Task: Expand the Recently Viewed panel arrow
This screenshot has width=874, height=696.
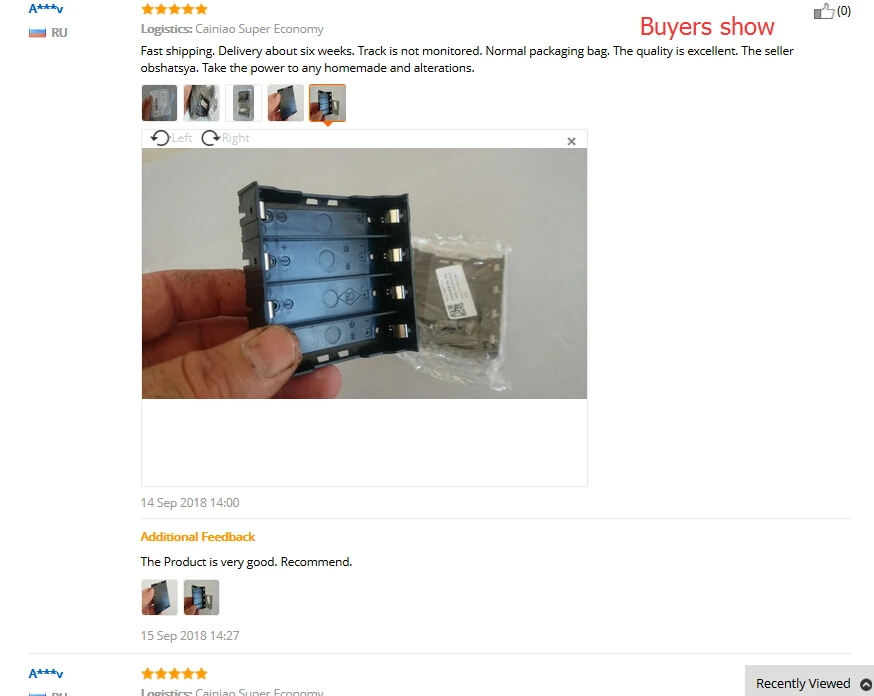Action: tap(866, 684)
